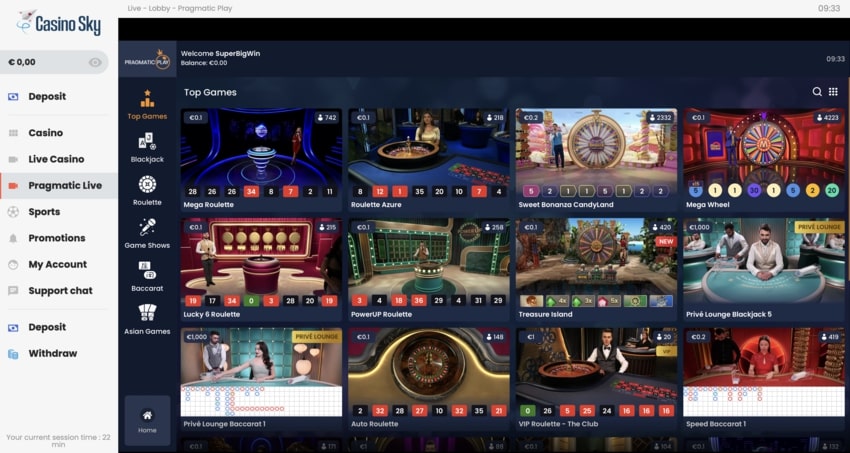
Task: Click the Pragmatic Play logo
Action: [x=147, y=60]
